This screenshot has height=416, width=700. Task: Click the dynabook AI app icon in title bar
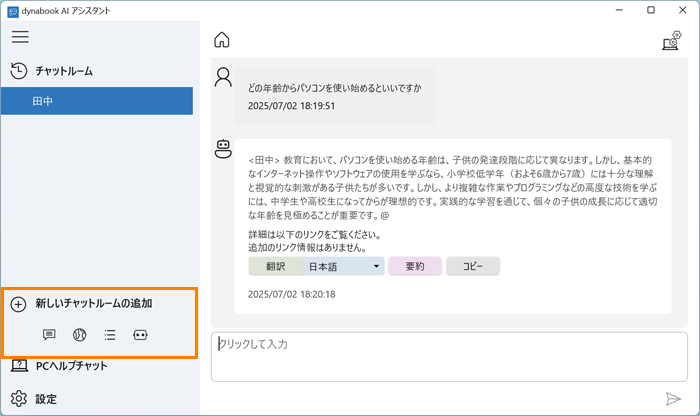tap(13, 12)
